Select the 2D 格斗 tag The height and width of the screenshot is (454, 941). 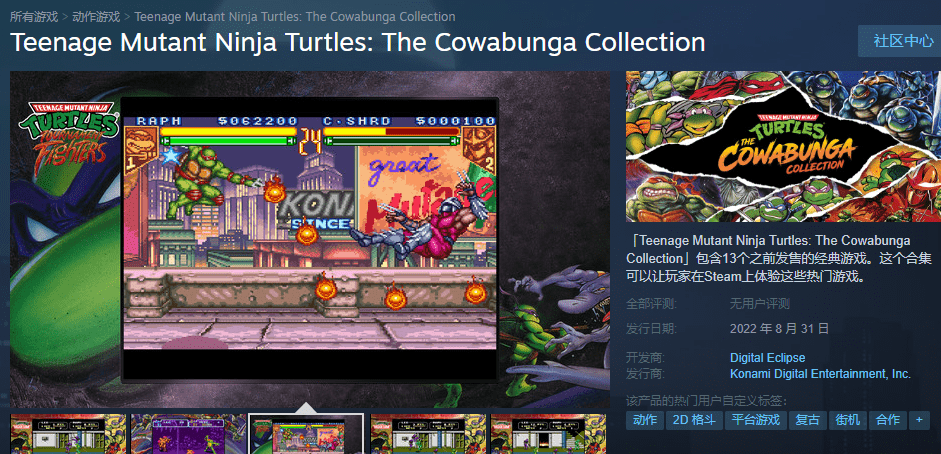(x=694, y=420)
